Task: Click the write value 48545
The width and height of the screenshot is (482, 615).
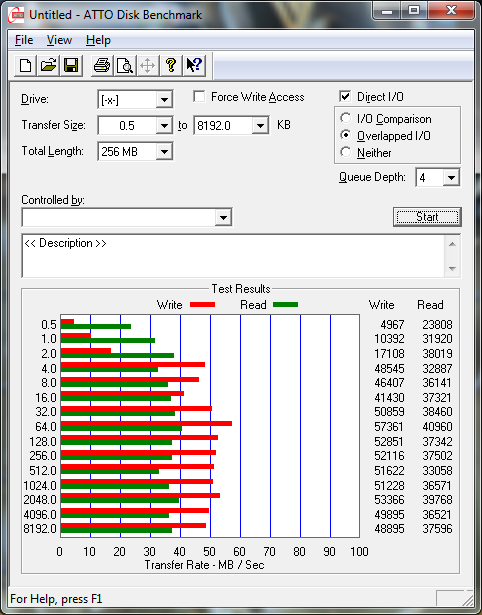Action: [389, 368]
